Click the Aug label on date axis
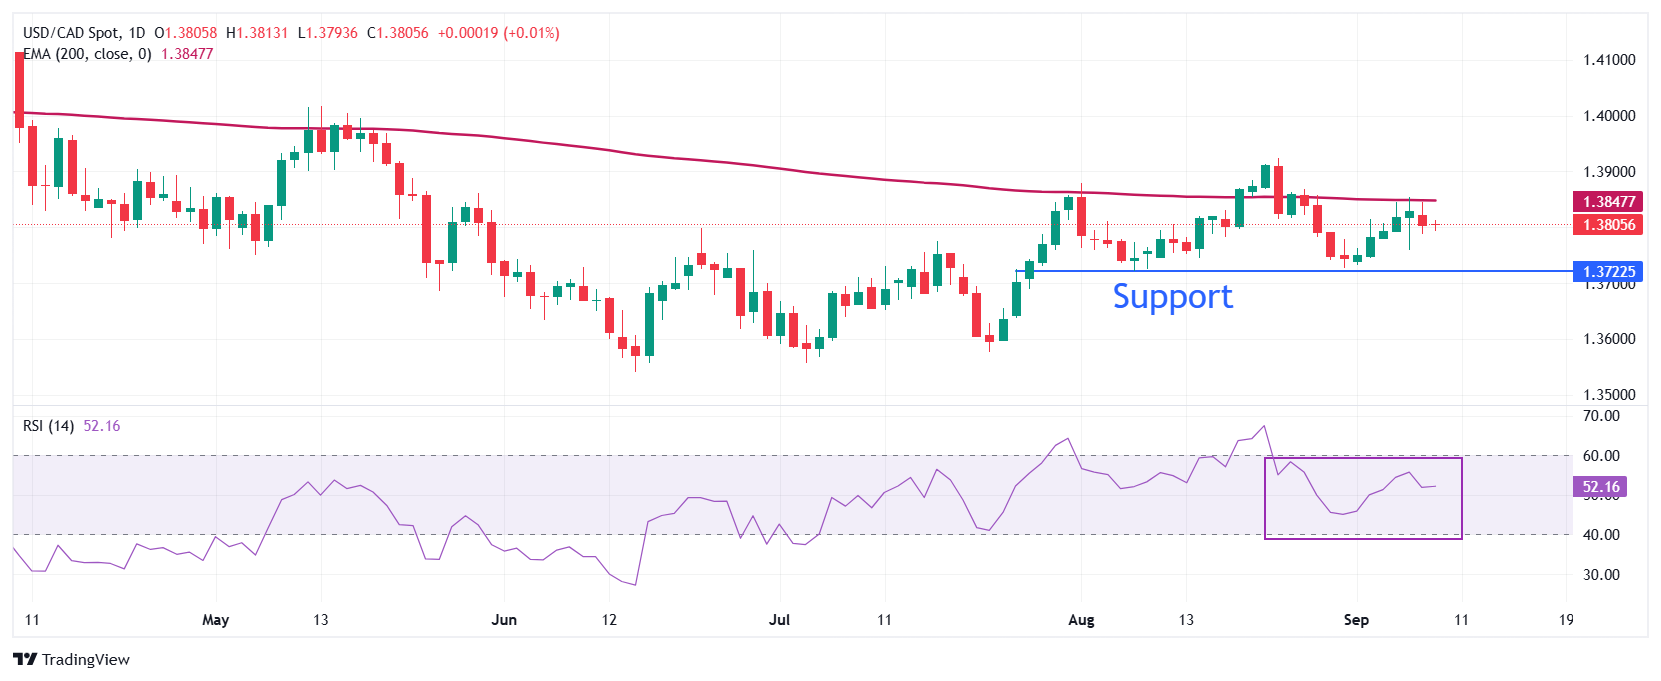1661x681 pixels. click(x=1081, y=620)
